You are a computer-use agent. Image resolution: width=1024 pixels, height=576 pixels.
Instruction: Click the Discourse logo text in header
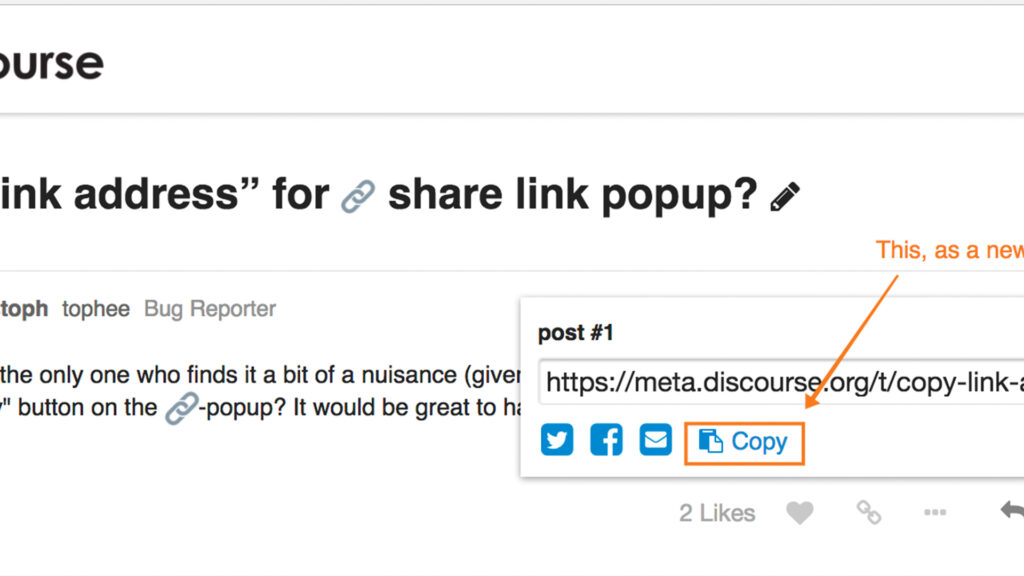(52, 63)
